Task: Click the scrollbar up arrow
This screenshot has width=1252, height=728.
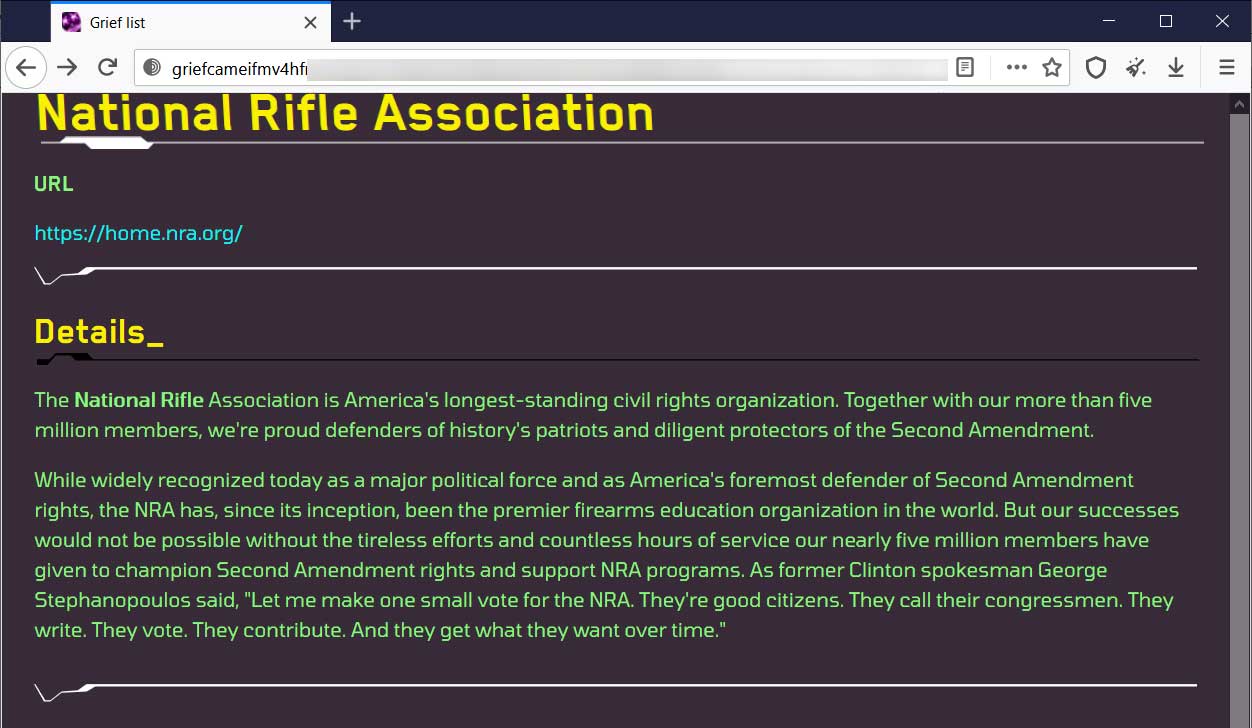Action: [x=1240, y=104]
